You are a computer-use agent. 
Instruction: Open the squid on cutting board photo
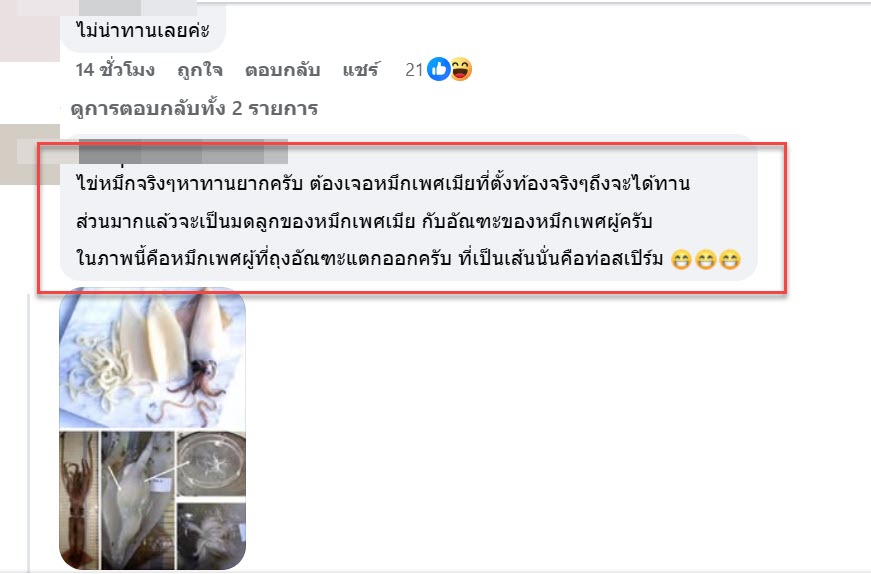pos(152,358)
